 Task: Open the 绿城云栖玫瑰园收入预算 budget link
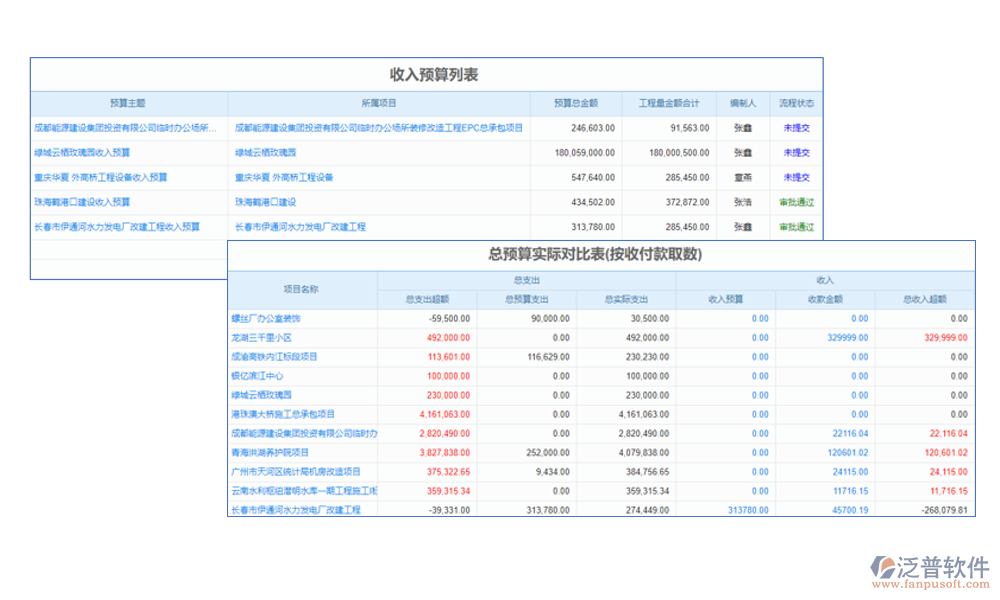[81, 153]
